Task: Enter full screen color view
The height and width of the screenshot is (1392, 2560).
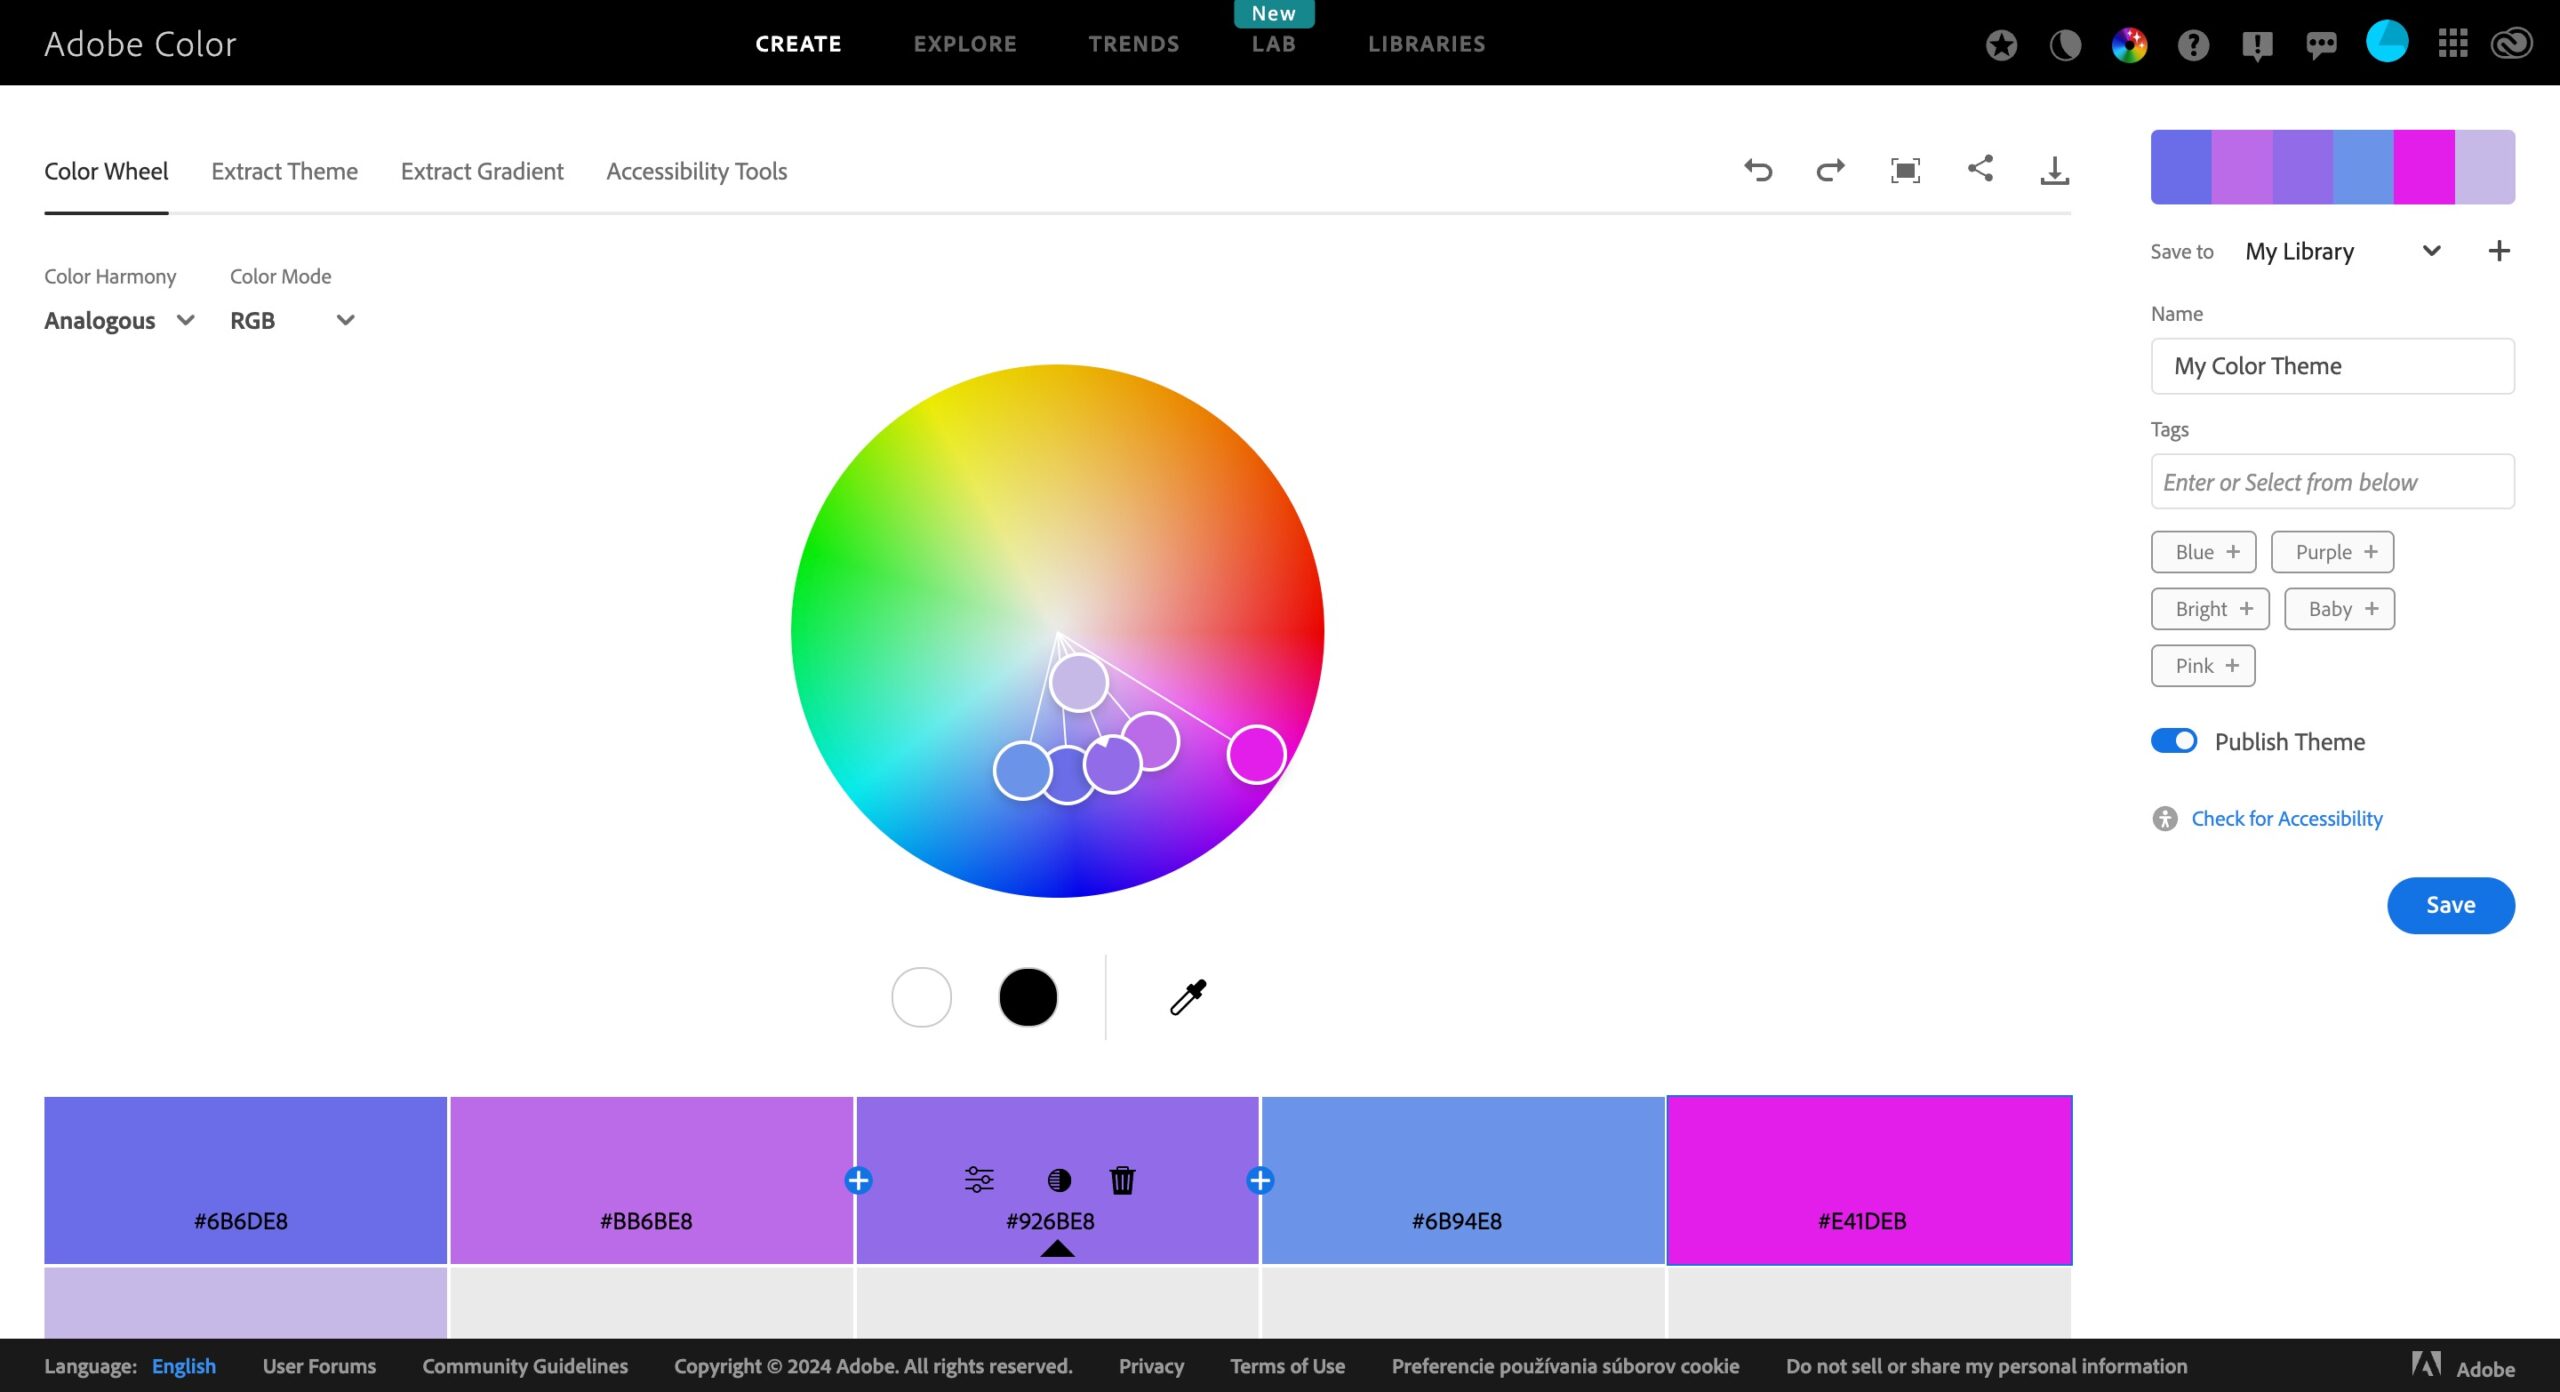Action: pyautogui.click(x=1905, y=170)
